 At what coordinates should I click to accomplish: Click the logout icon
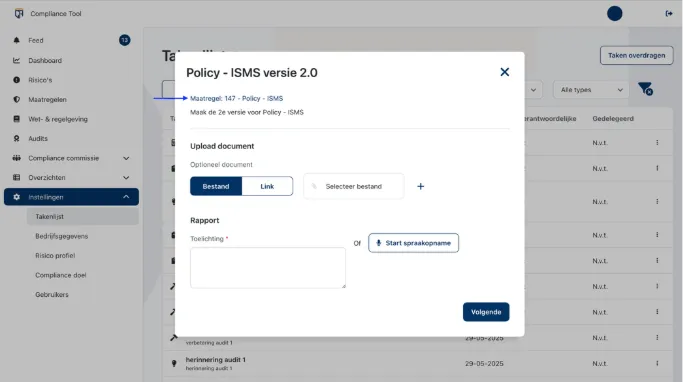point(669,14)
